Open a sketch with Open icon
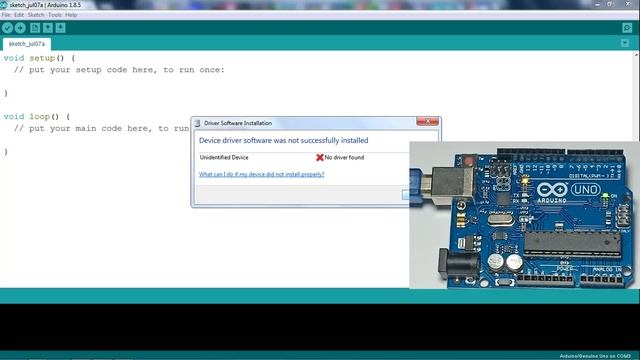Image resolution: width=640 pixels, height=360 pixels. [x=48, y=28]
